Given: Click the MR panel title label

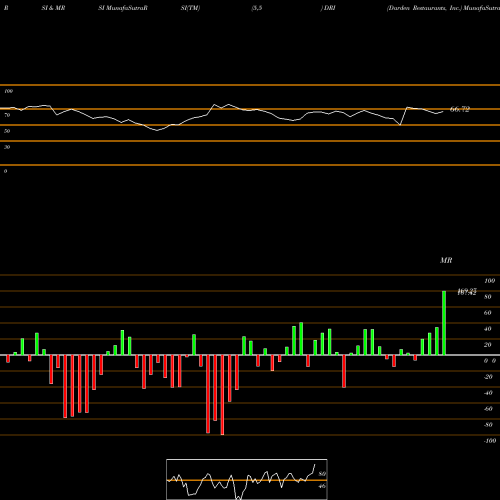Looking at the screenshot, I should tap(446, 260).
